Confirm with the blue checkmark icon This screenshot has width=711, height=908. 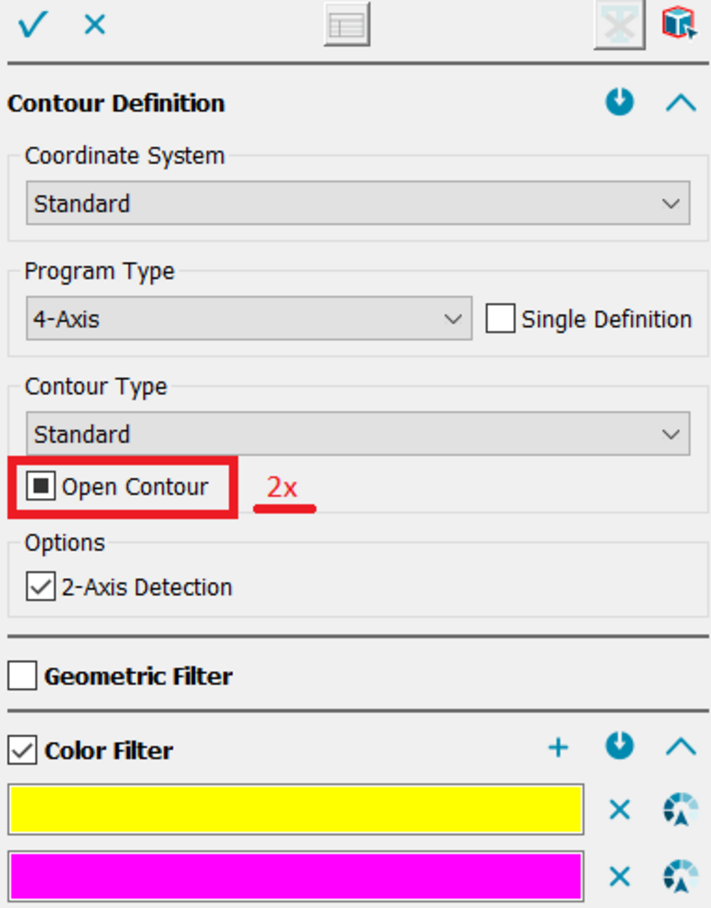point(32,24)
